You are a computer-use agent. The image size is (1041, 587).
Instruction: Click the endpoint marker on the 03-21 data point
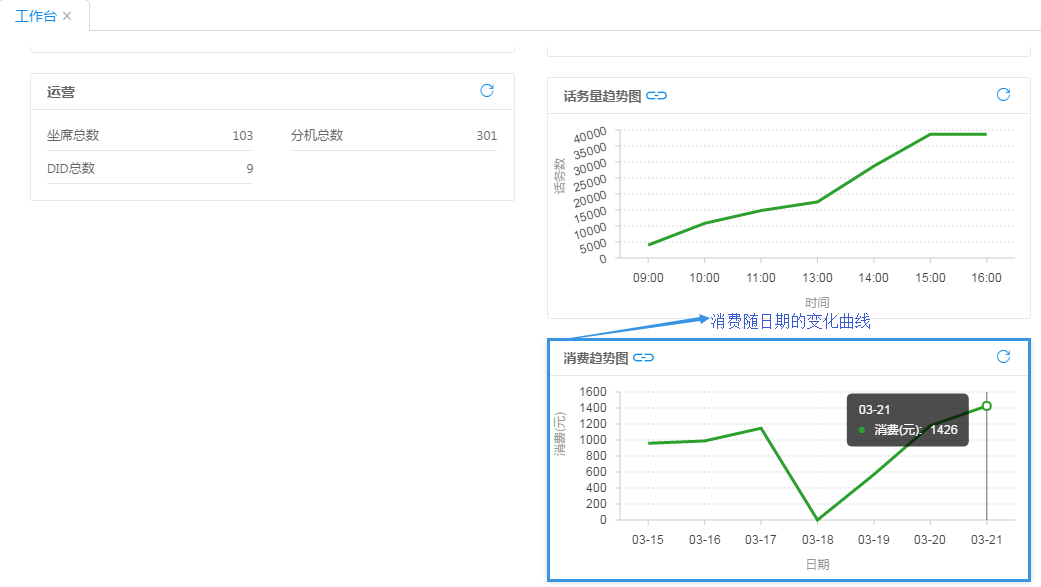986,405
